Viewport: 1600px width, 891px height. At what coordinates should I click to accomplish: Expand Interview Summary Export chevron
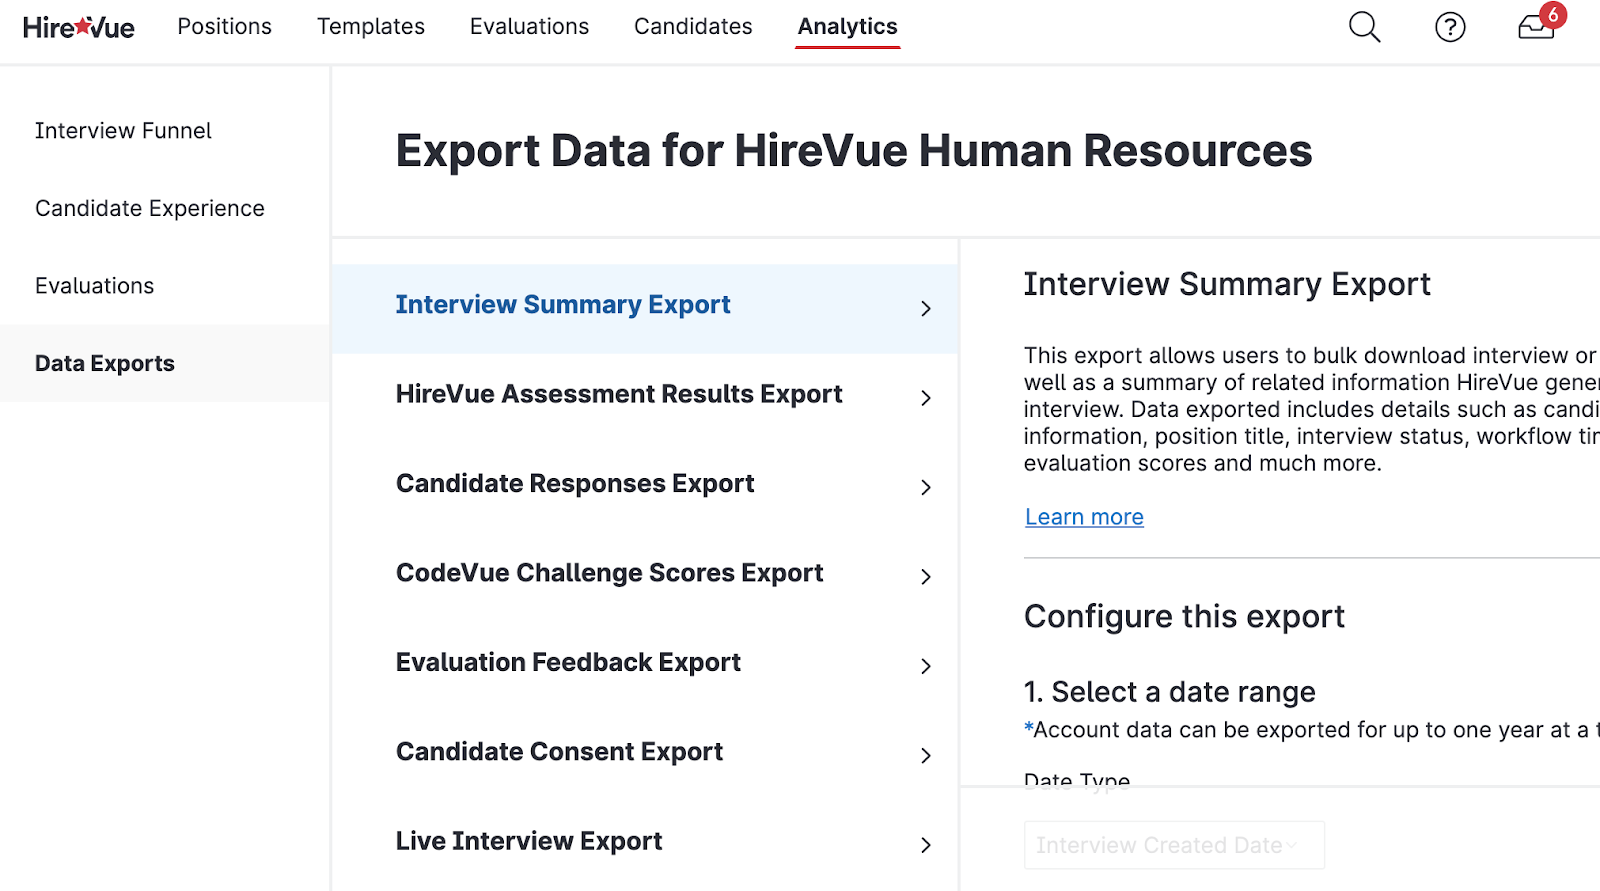coord(925,308)
